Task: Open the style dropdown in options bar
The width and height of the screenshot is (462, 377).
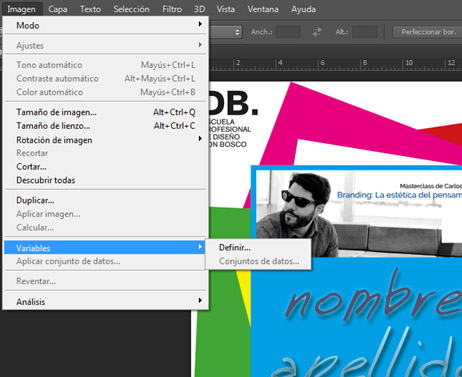Action: [x=225, y=32]
